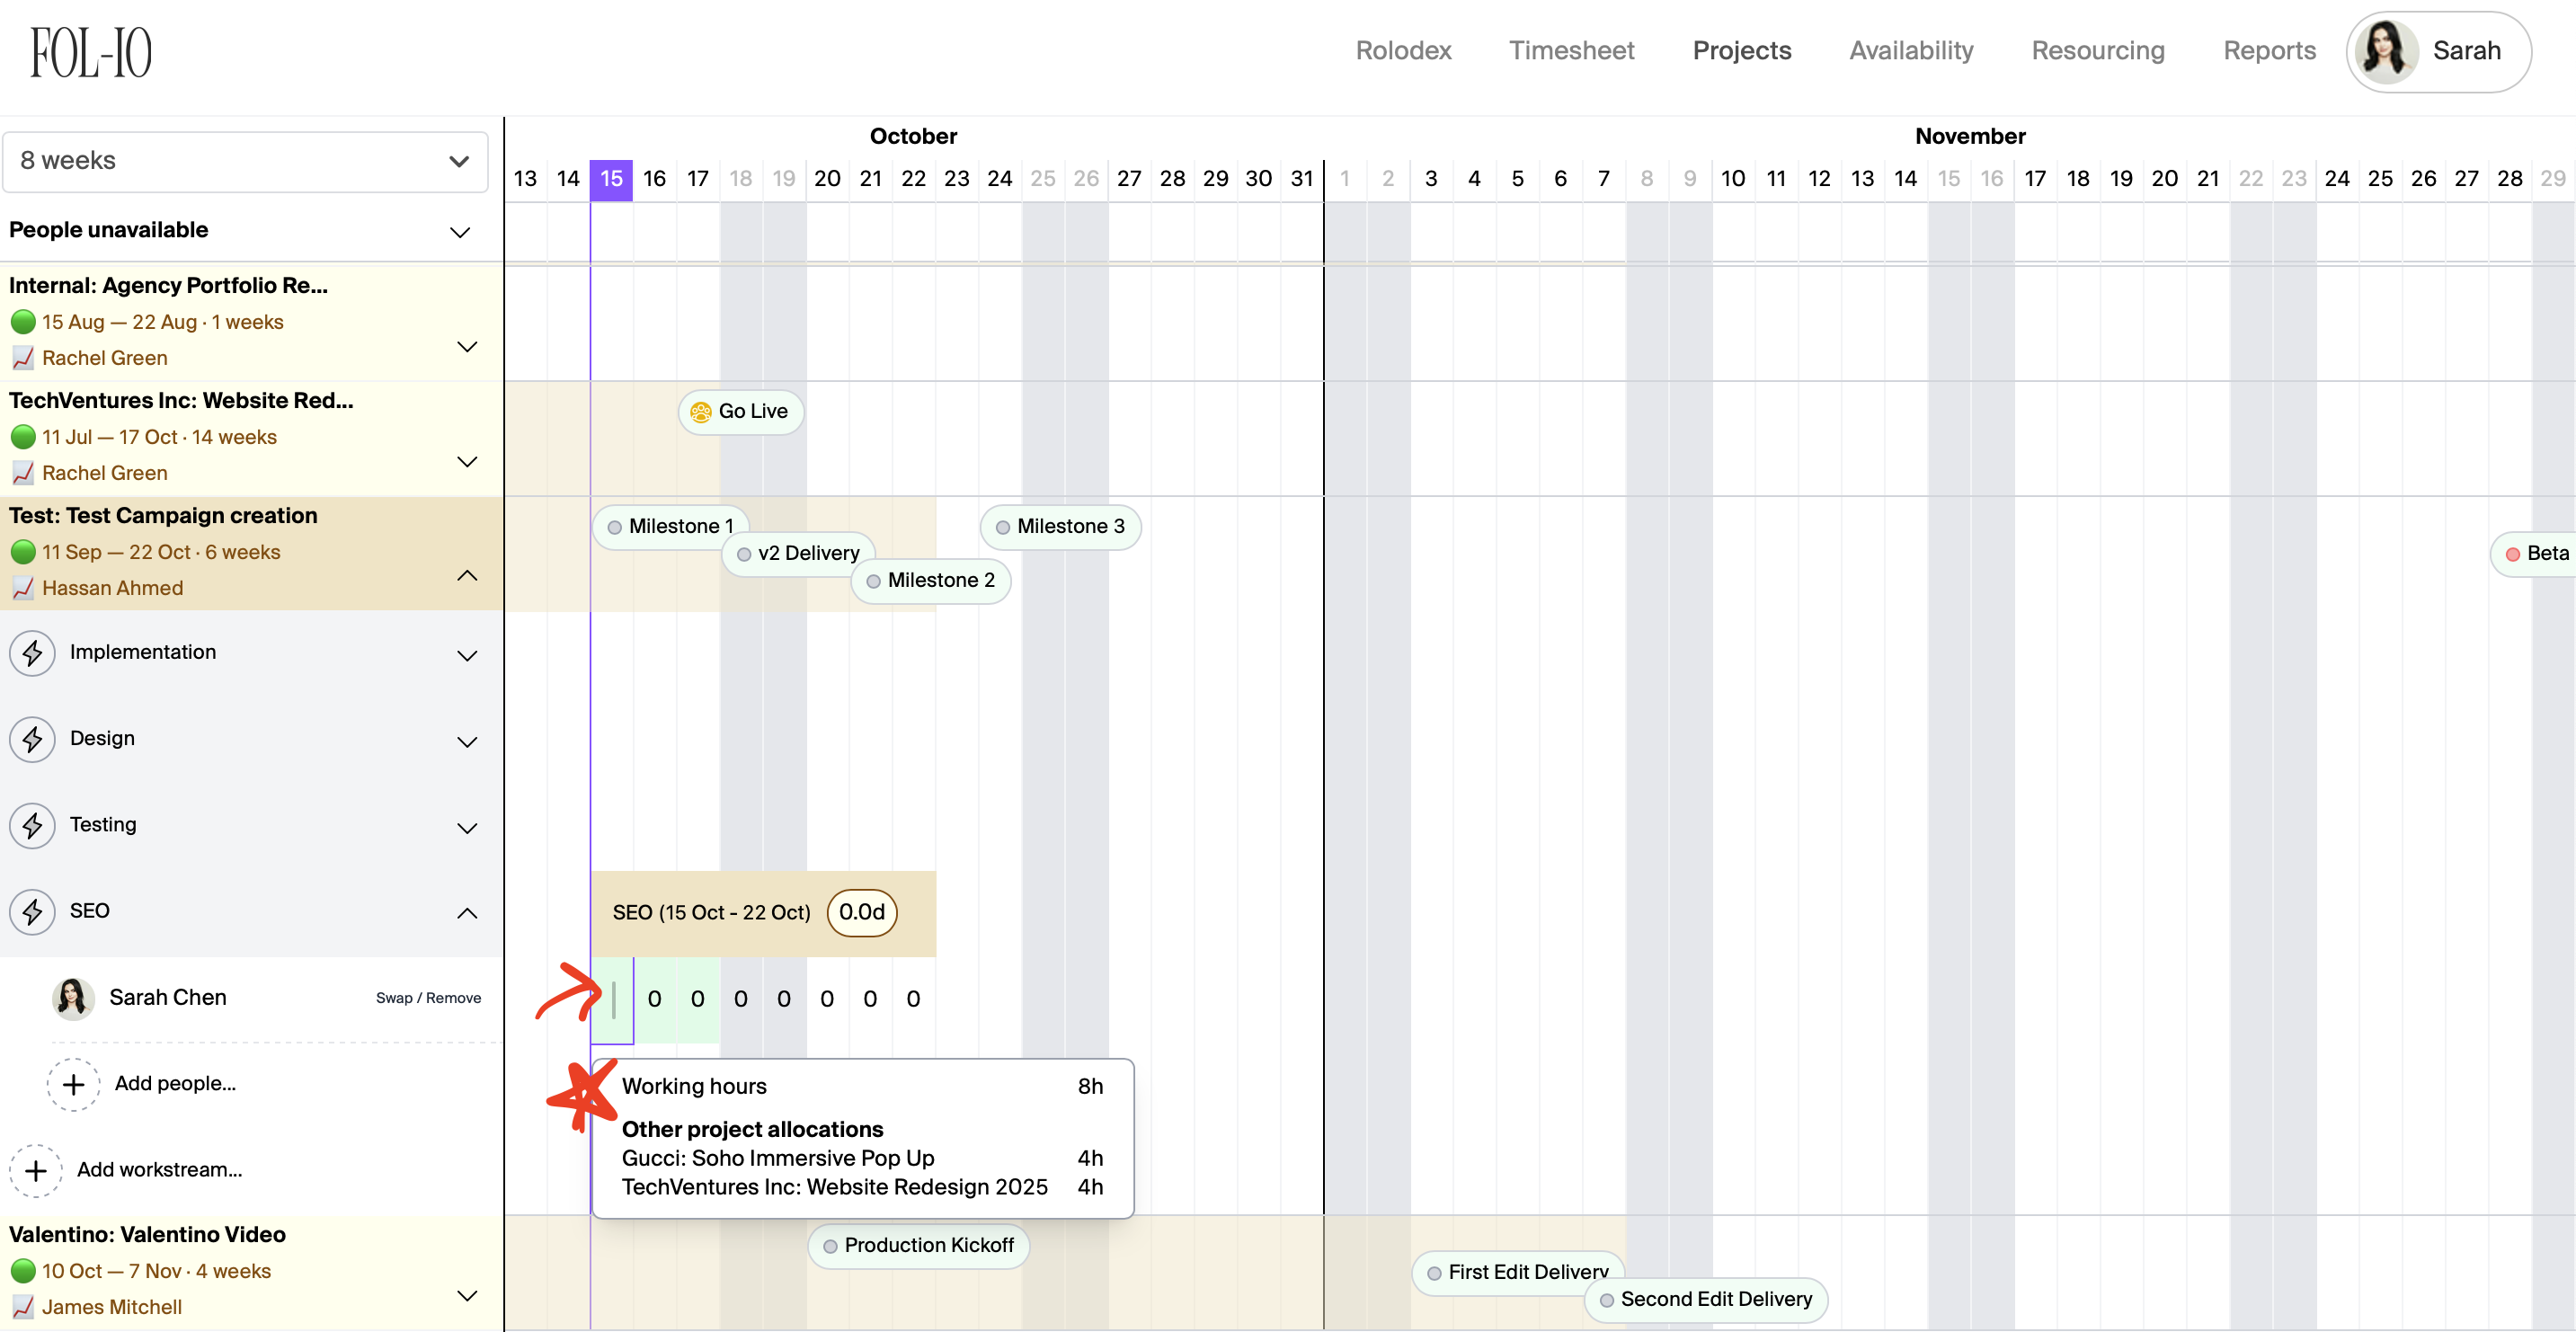This screenshot has height=1332, width=2576.
Task: Select the Milestone 3 marker
Action: pyautogui.click(x=1060, y=527)
